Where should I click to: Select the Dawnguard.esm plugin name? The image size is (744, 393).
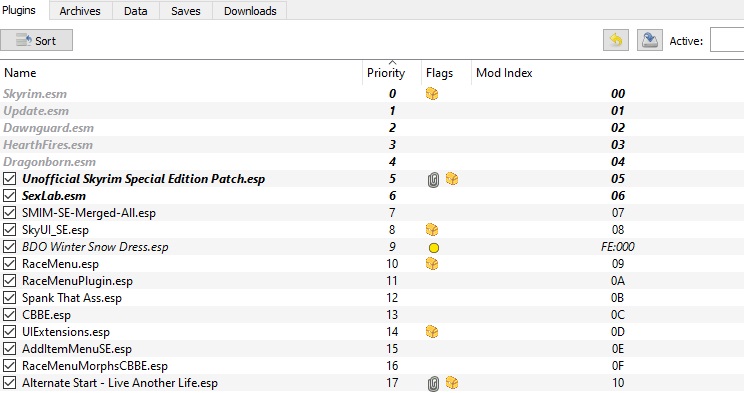tap(48, 128)
